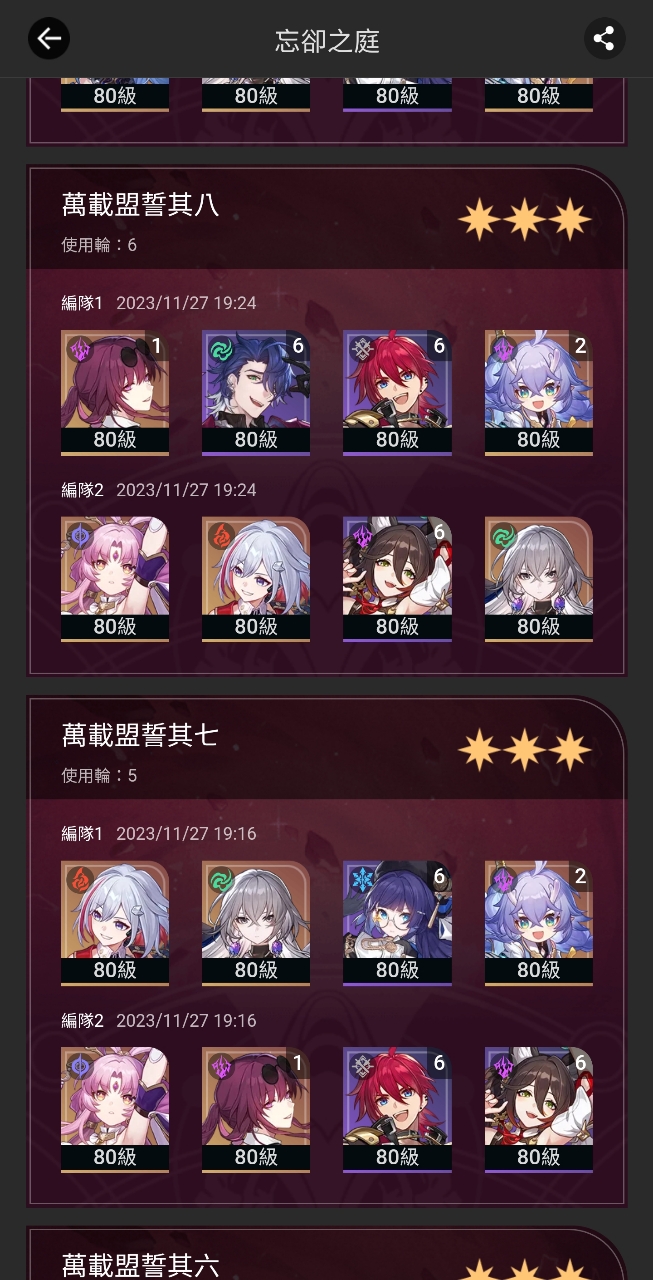Select Kafka portrait in 其八 Team 1

point(115,392)
